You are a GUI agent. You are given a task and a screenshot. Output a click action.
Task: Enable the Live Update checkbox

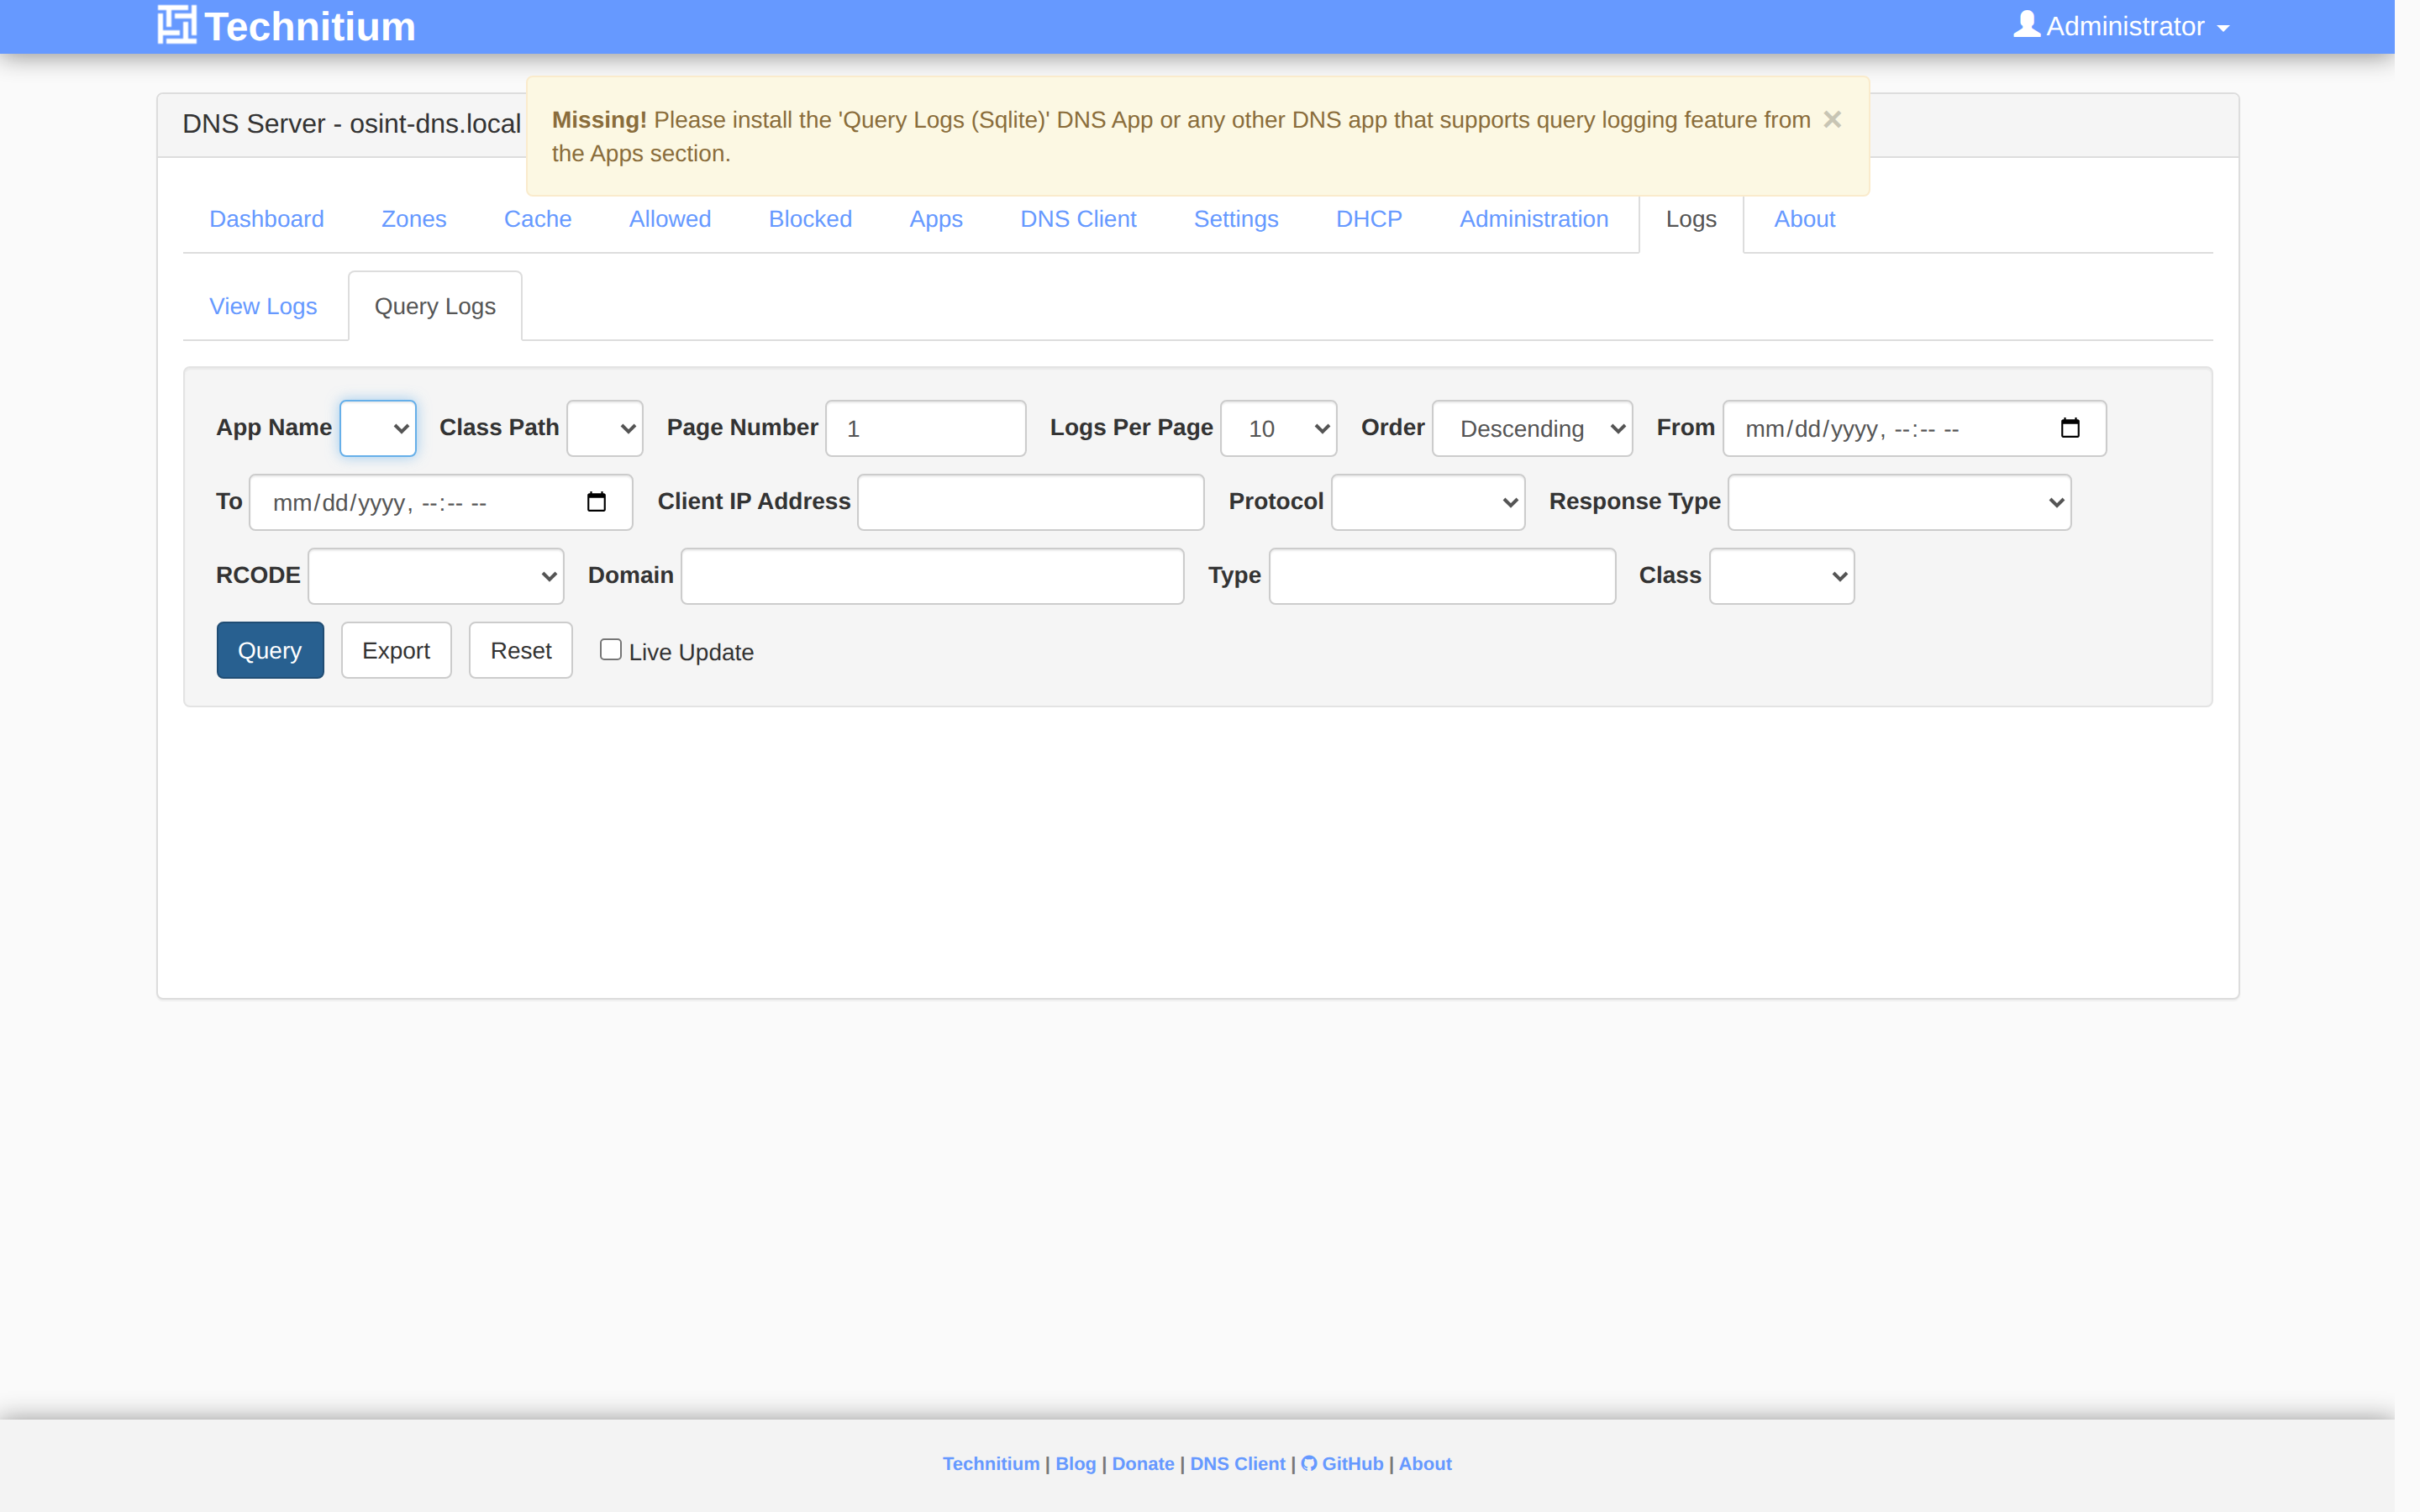(611, 650)
